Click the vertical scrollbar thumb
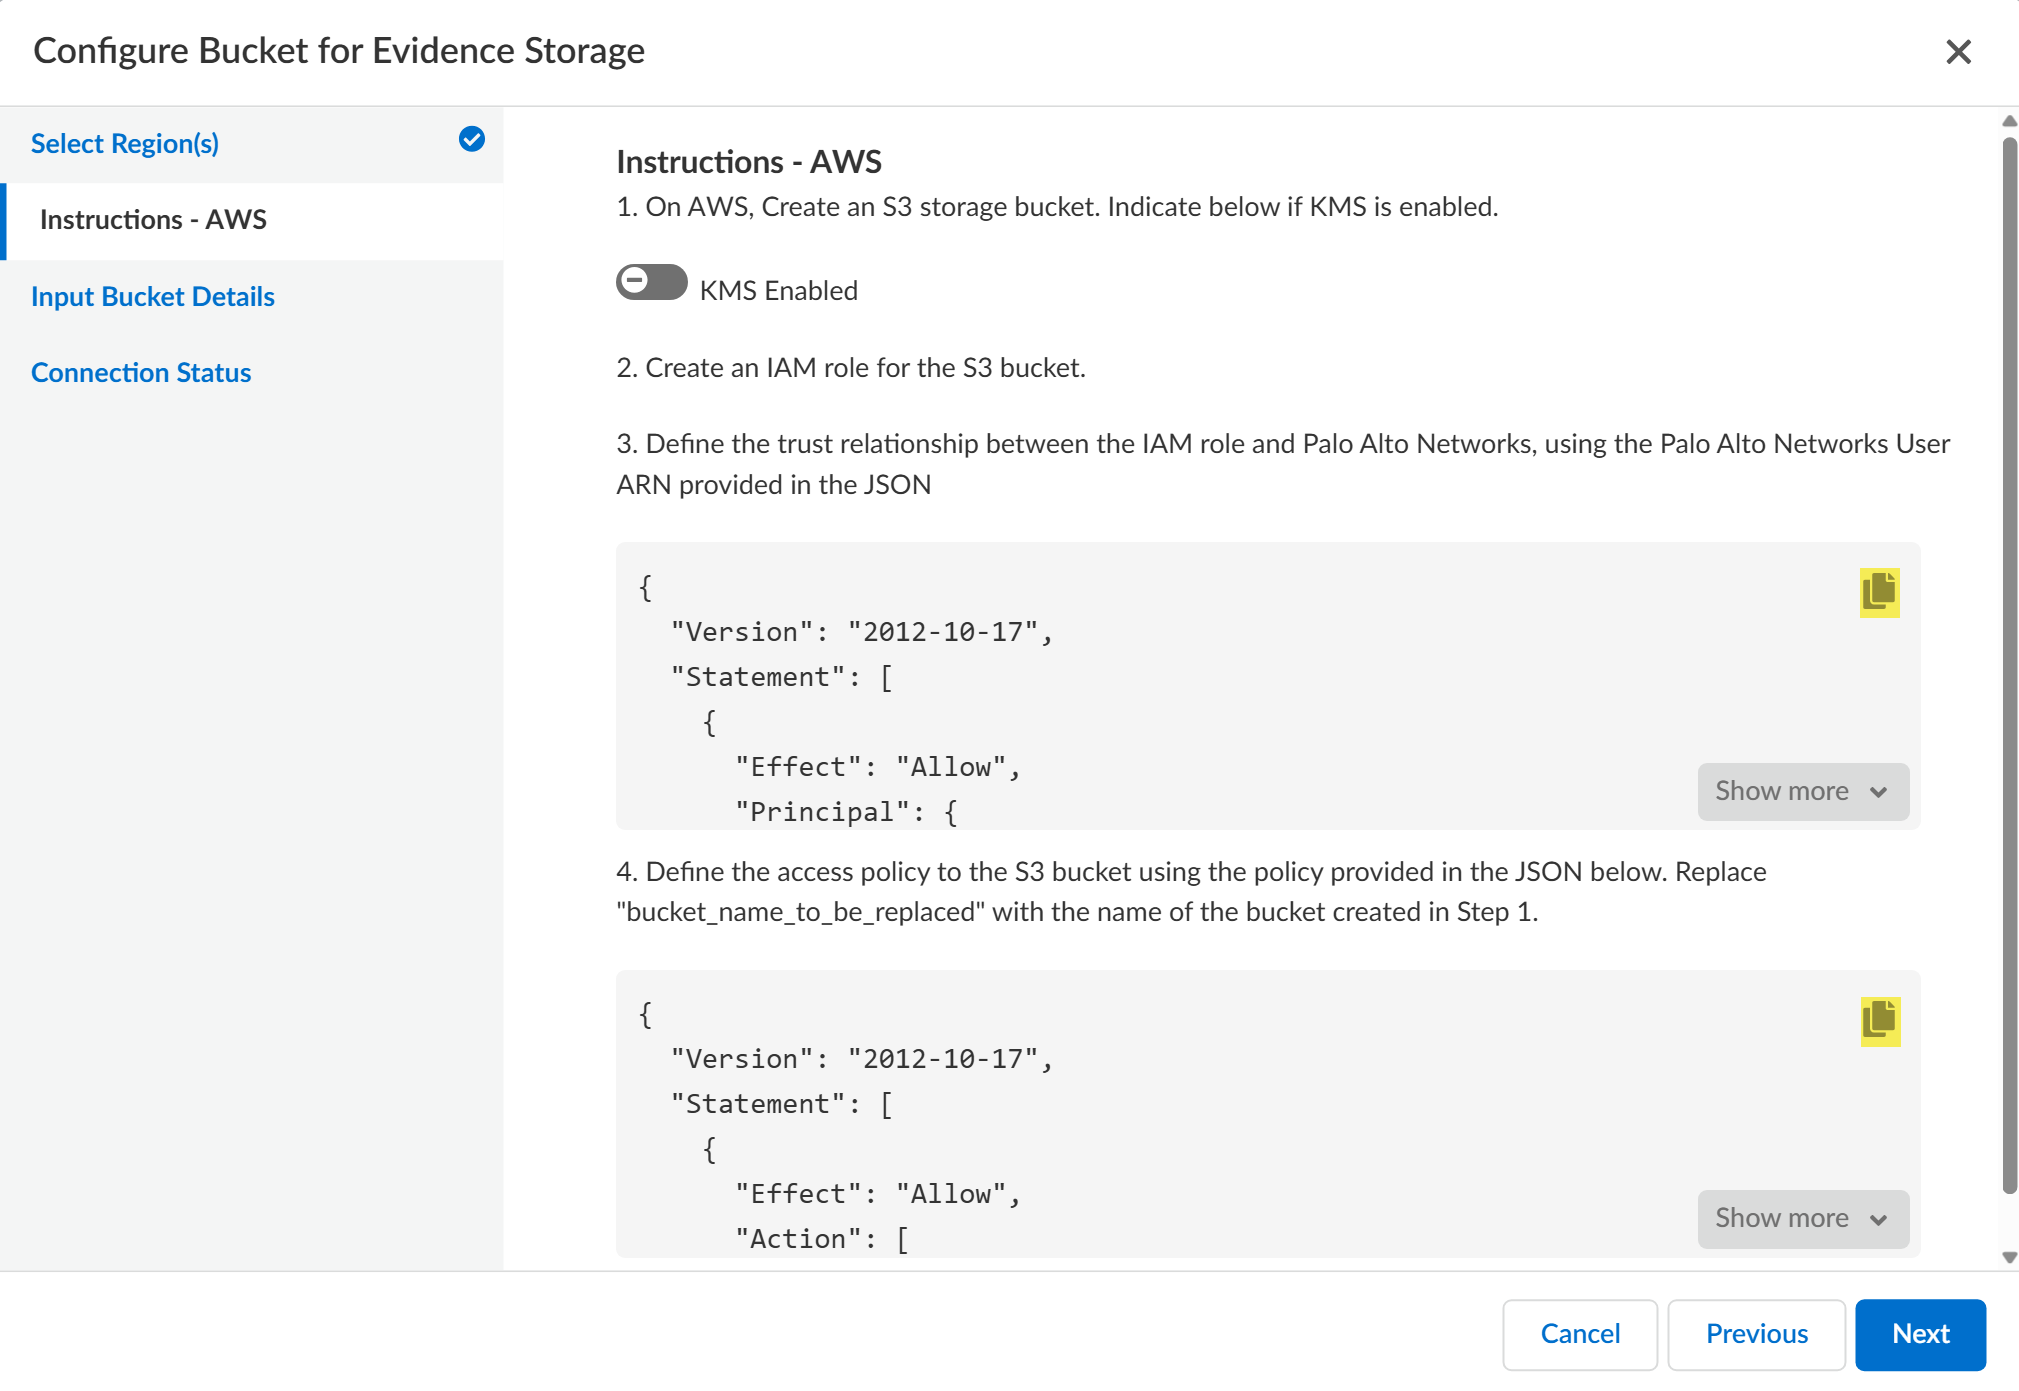Image resolution: width=2019 pixels, height=1391 pixels. click(x=2009, y=660)
